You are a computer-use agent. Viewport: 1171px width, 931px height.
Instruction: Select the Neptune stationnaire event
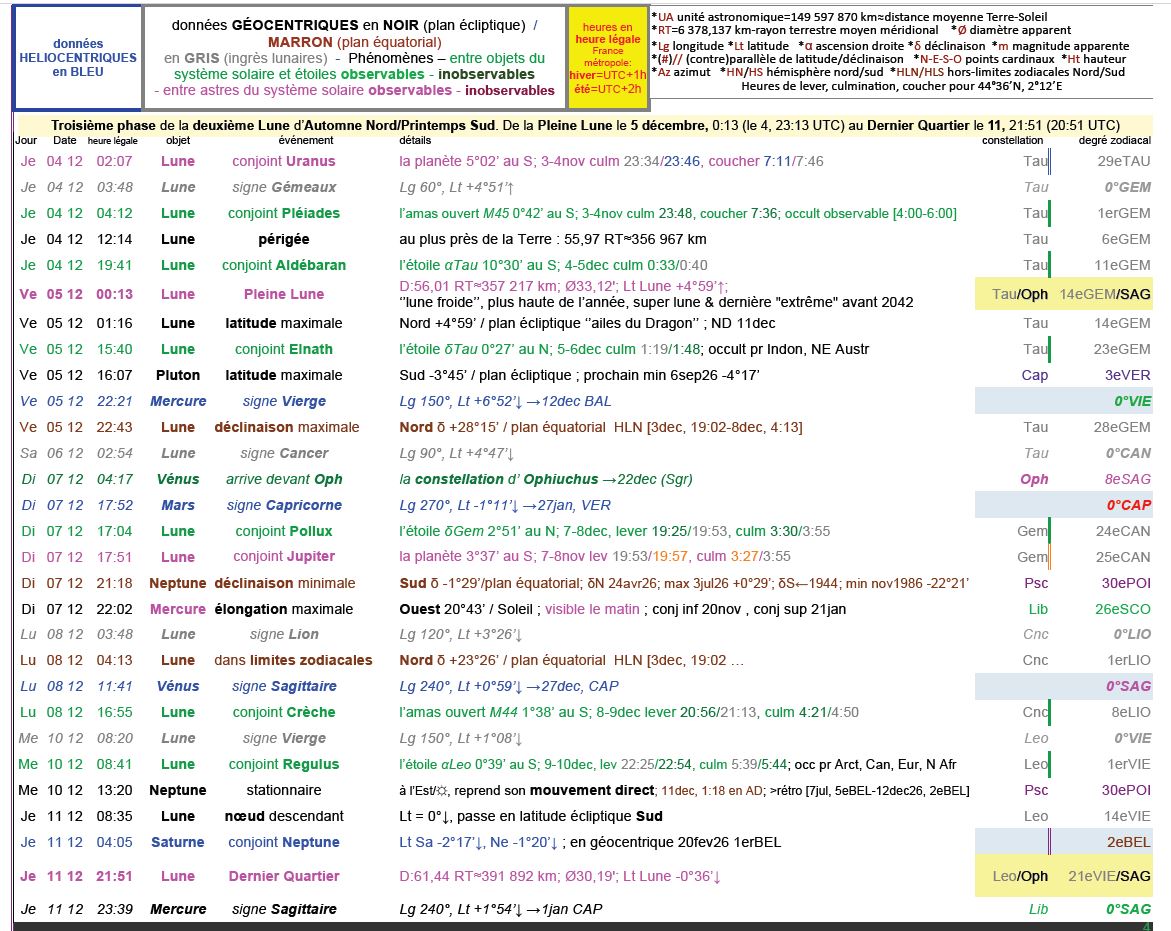284,790
